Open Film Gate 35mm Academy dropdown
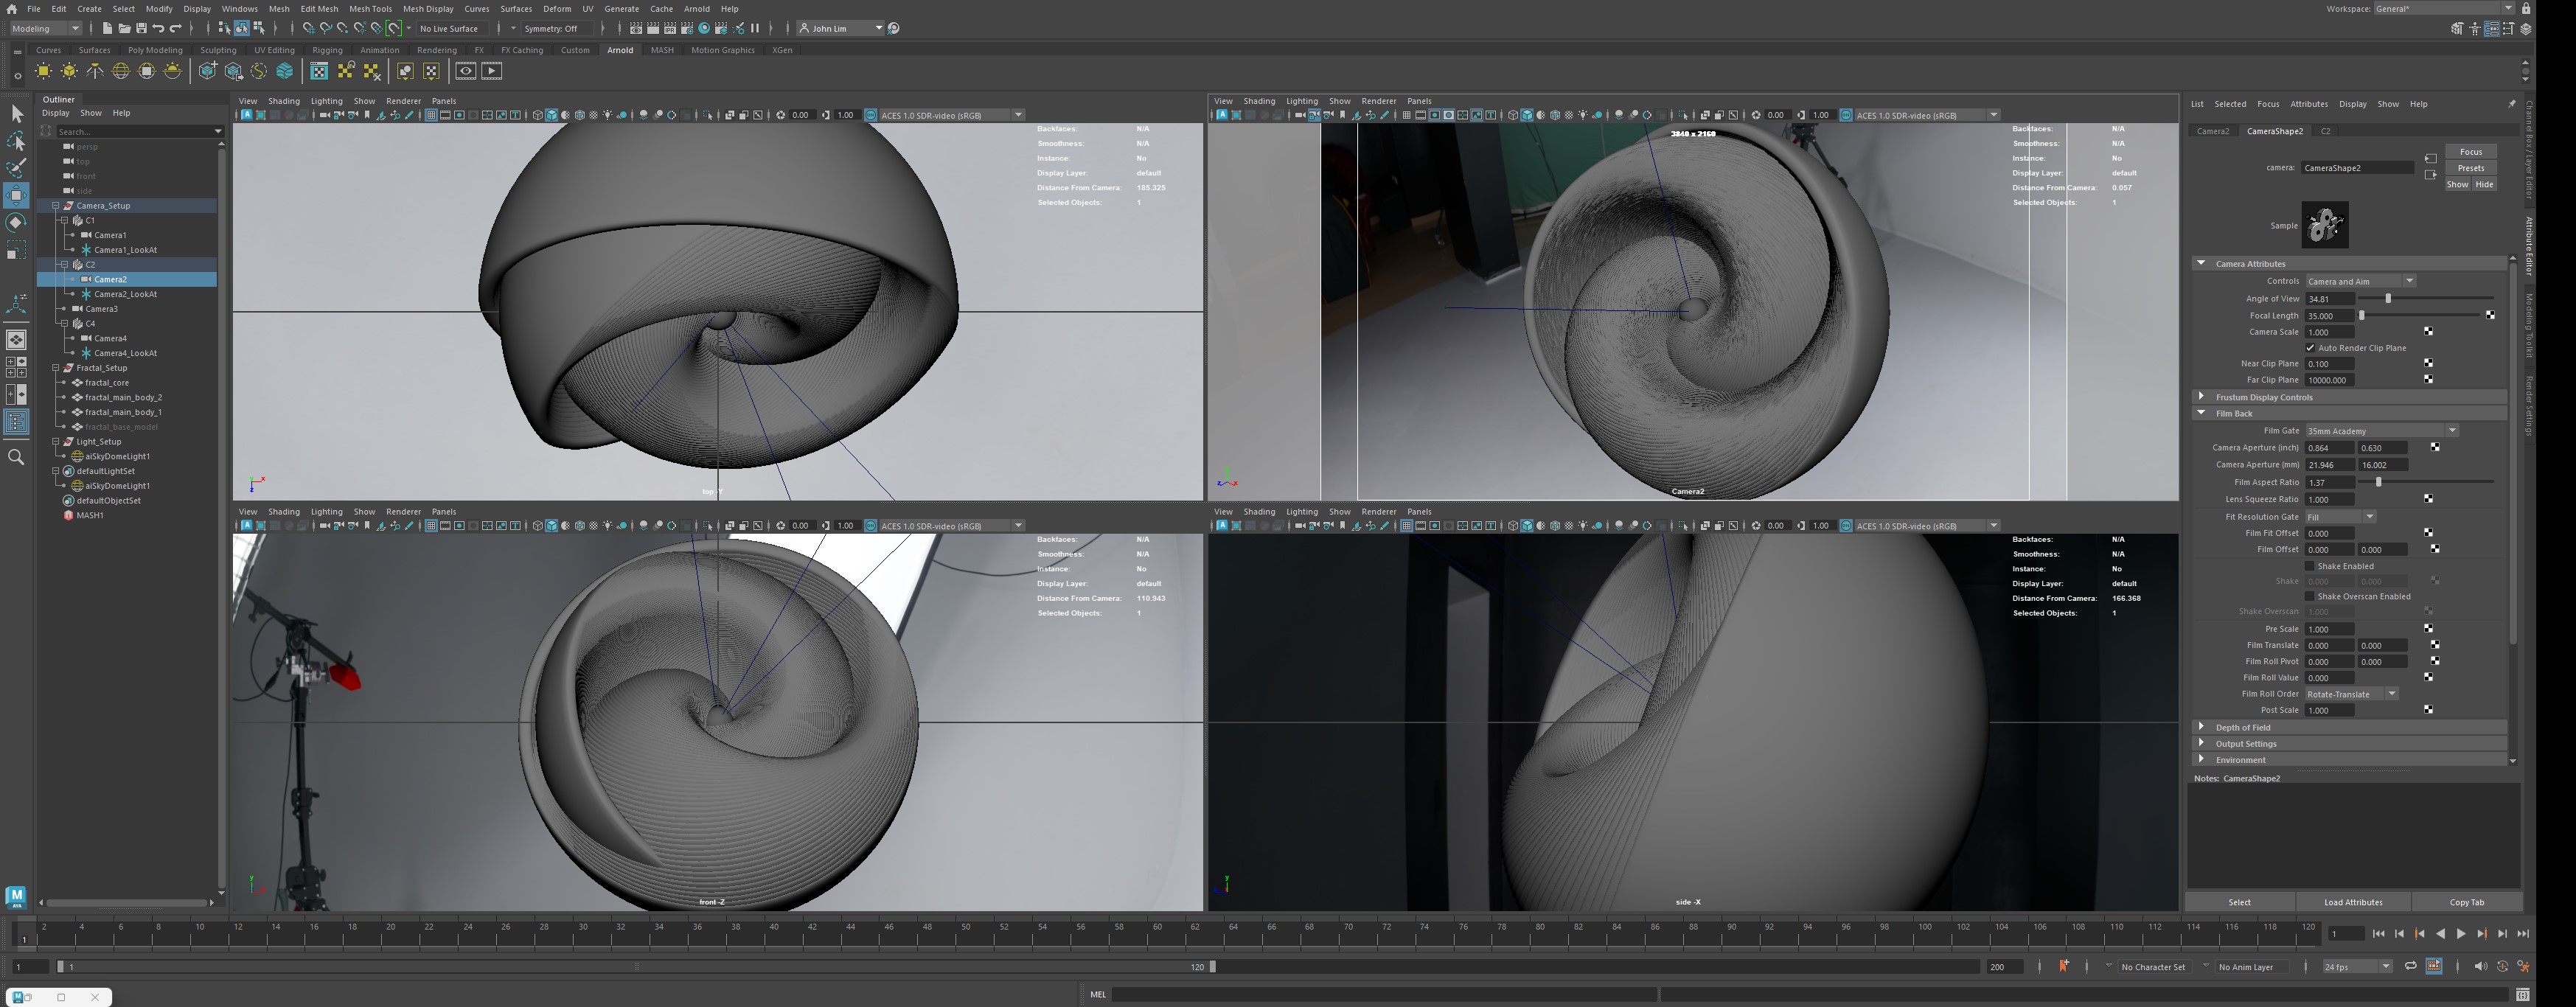 coord(2381,431)
